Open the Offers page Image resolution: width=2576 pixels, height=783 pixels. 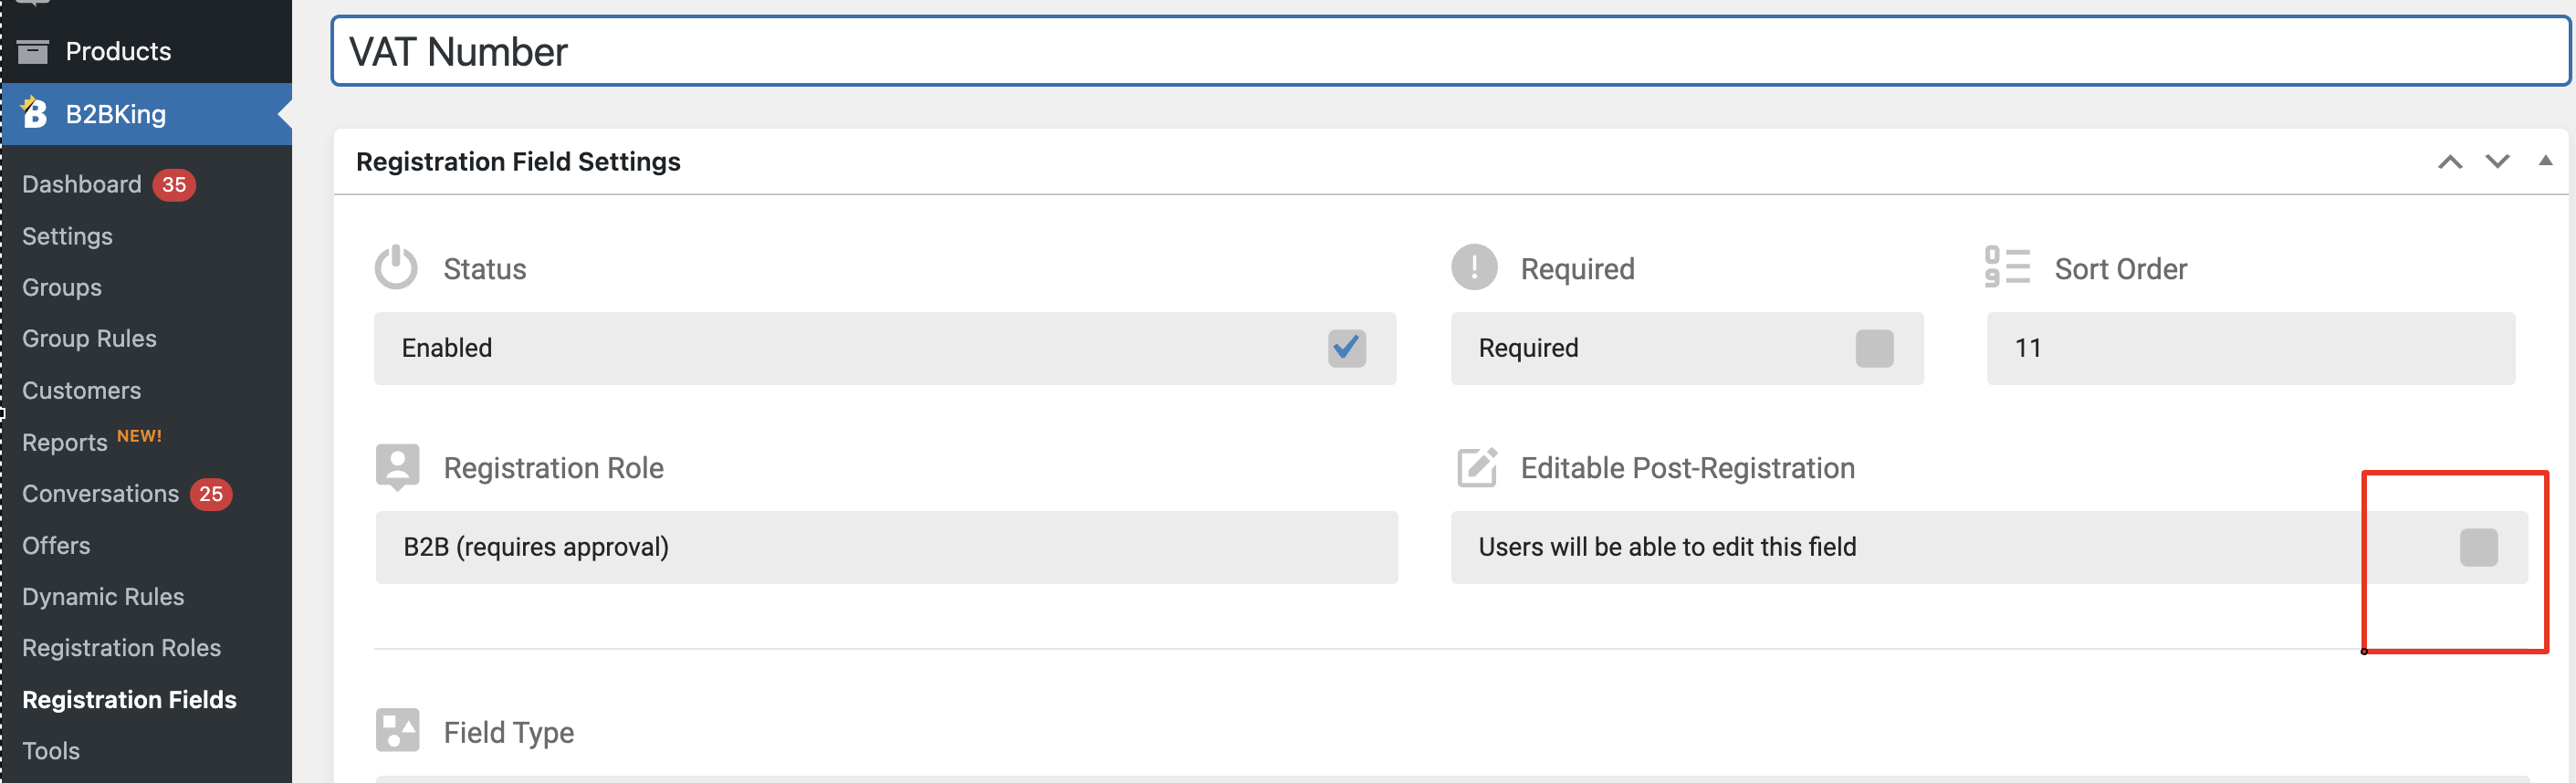[56, 545]
